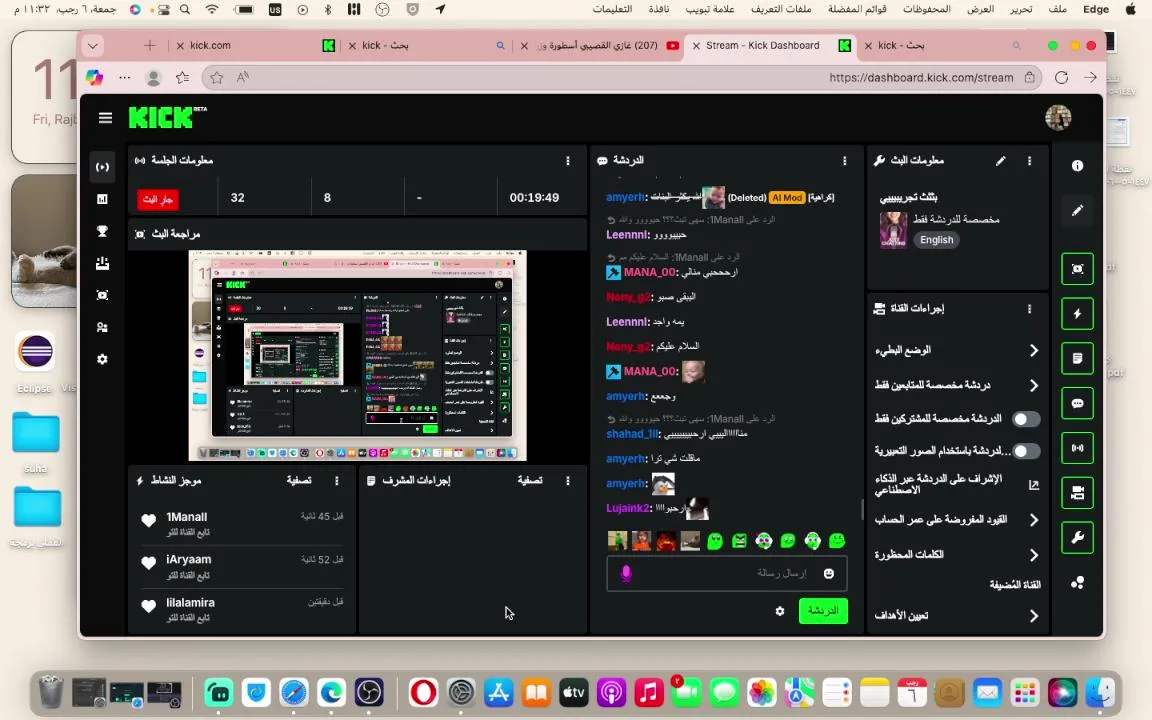Click the English language tag
This screenshot has height=720, width=1152.
[x=936, y=240]
